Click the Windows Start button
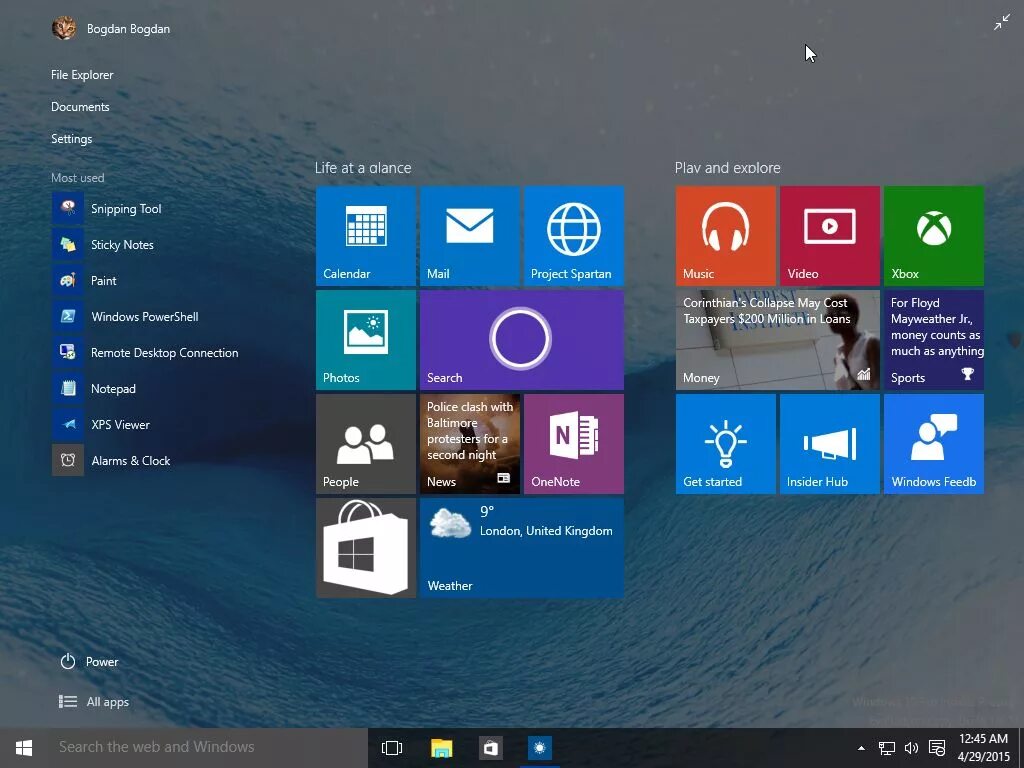 point(24,748)
